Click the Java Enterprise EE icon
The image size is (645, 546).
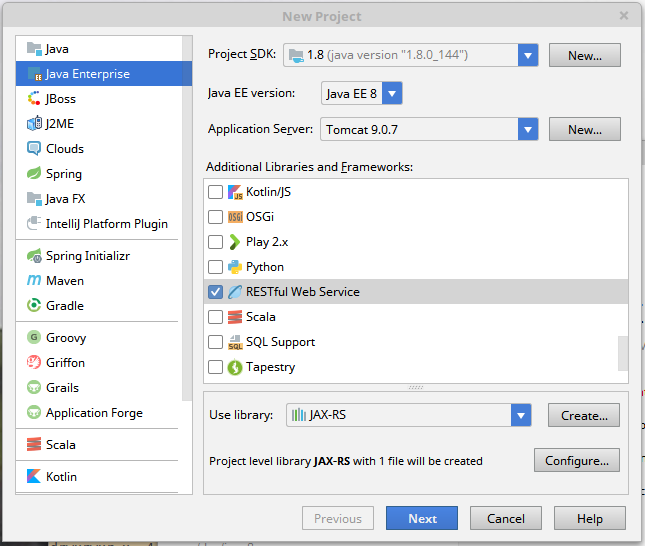[34, 74]
